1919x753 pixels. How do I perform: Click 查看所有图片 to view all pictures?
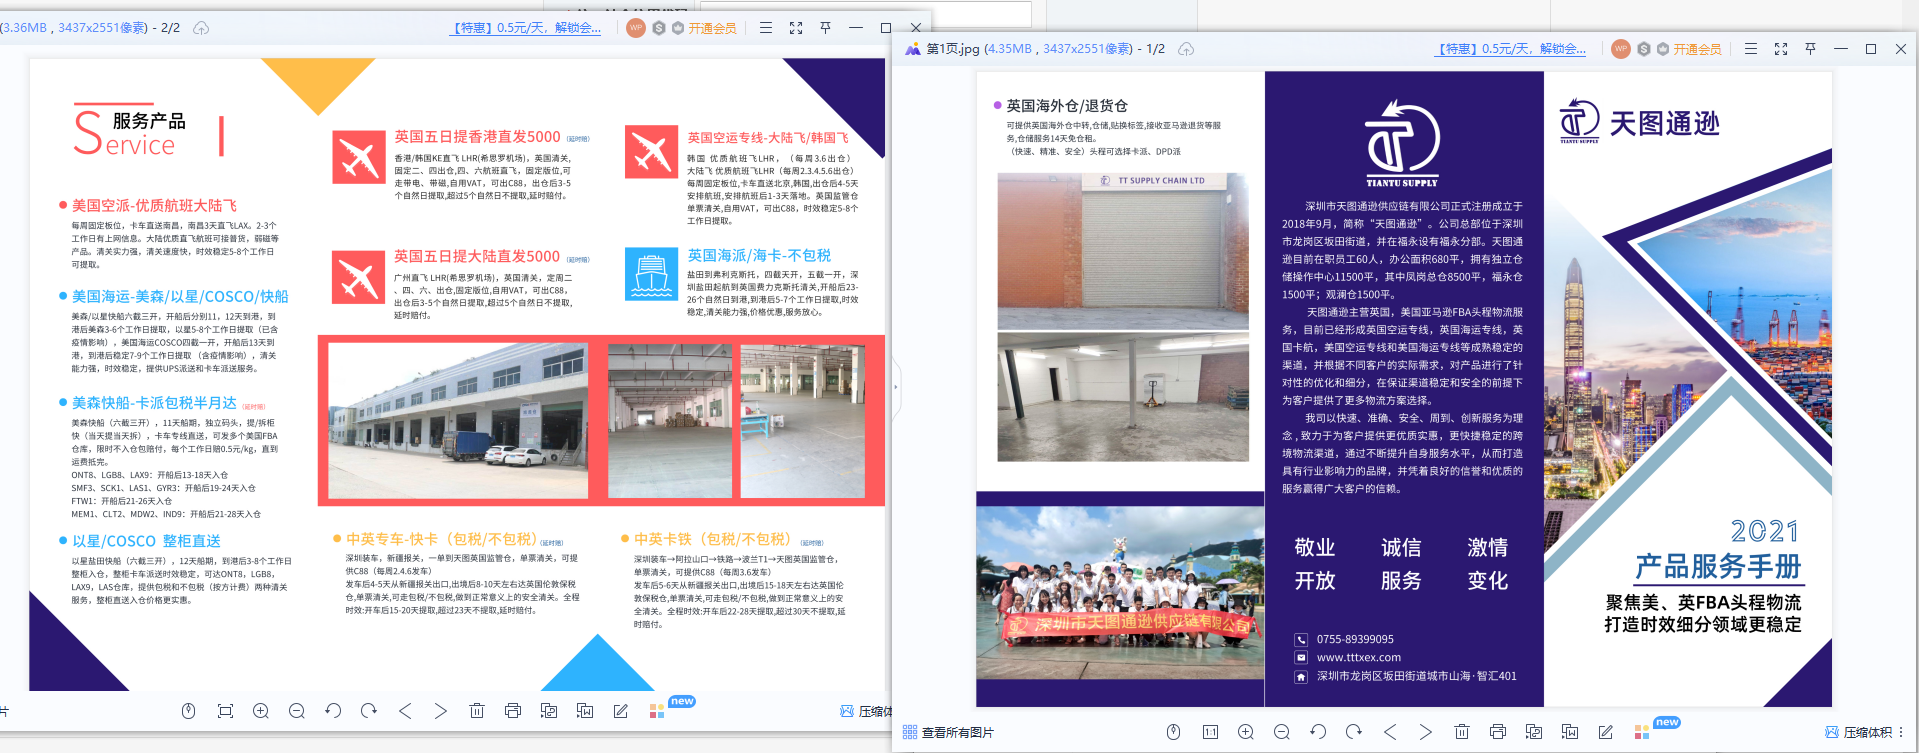[948, 732]
